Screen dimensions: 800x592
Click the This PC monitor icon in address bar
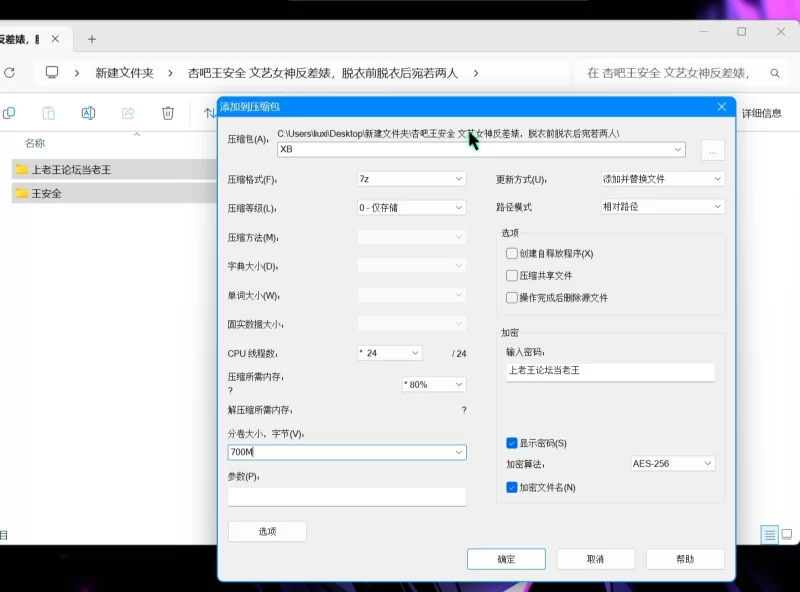tap(52, 72)
